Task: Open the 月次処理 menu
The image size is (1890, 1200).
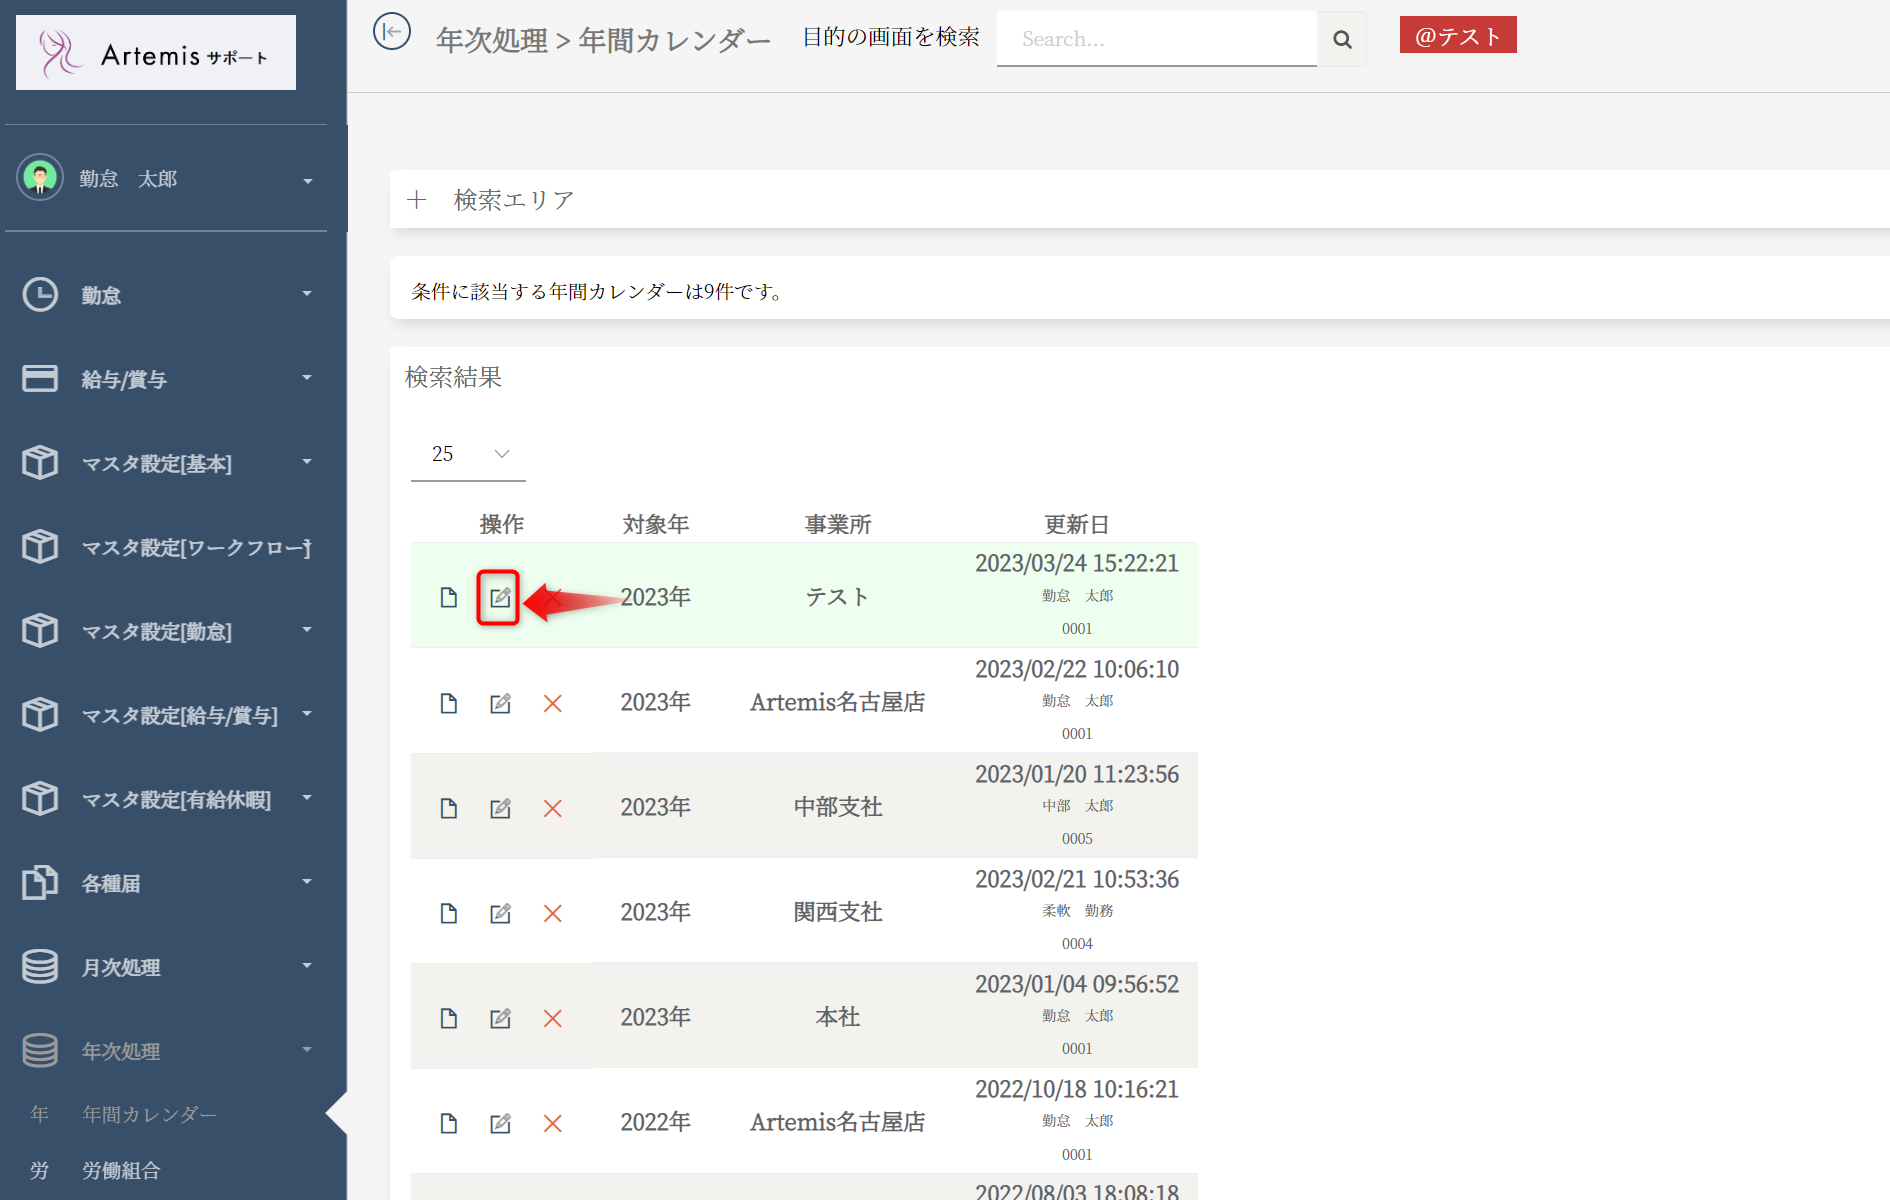Action: tap(166, 967)
